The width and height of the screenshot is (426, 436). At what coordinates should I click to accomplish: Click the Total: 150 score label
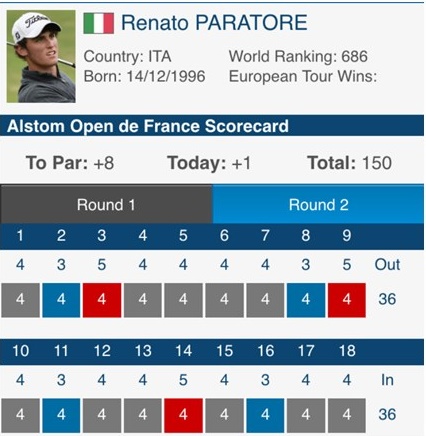pyautogui.click(x=349, y=163)
